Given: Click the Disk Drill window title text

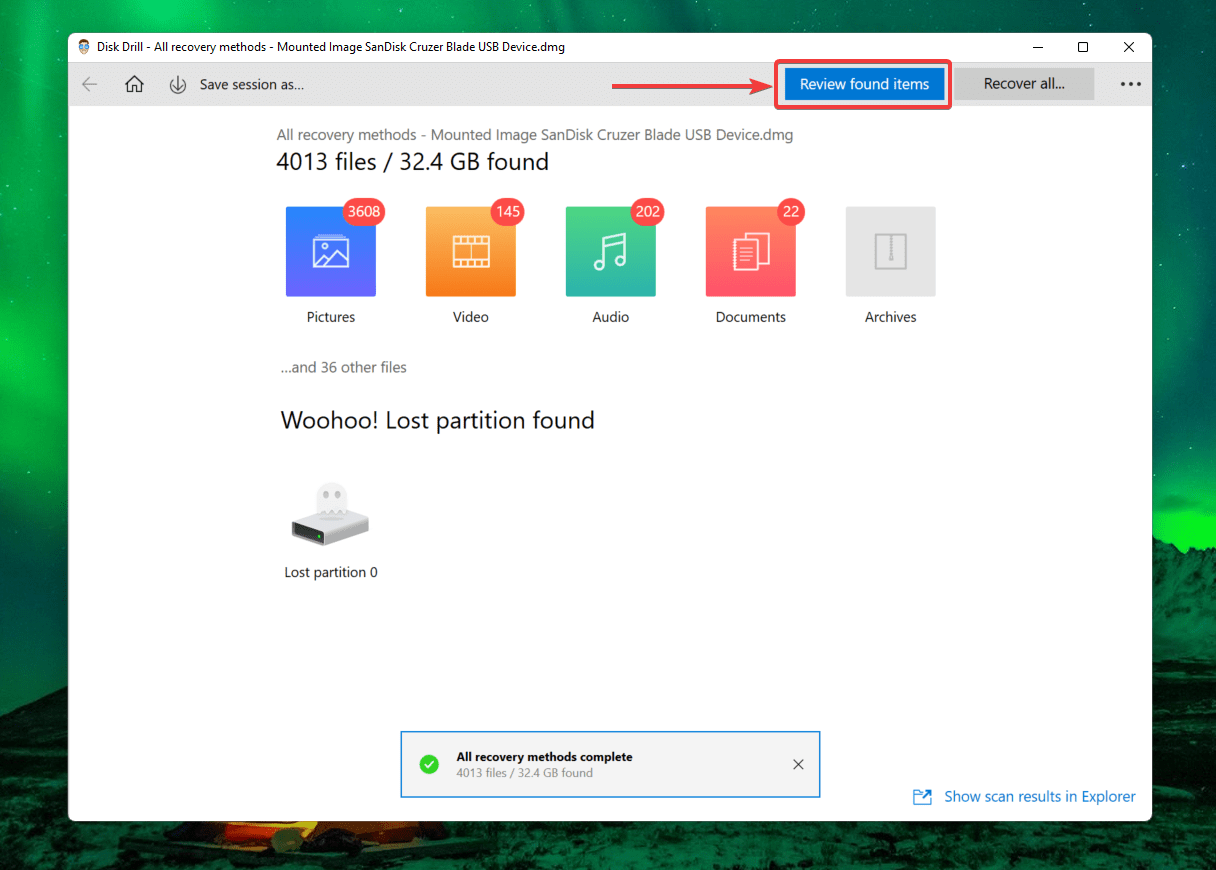Looking at the screenshot, I should click(x=331, y=47).
